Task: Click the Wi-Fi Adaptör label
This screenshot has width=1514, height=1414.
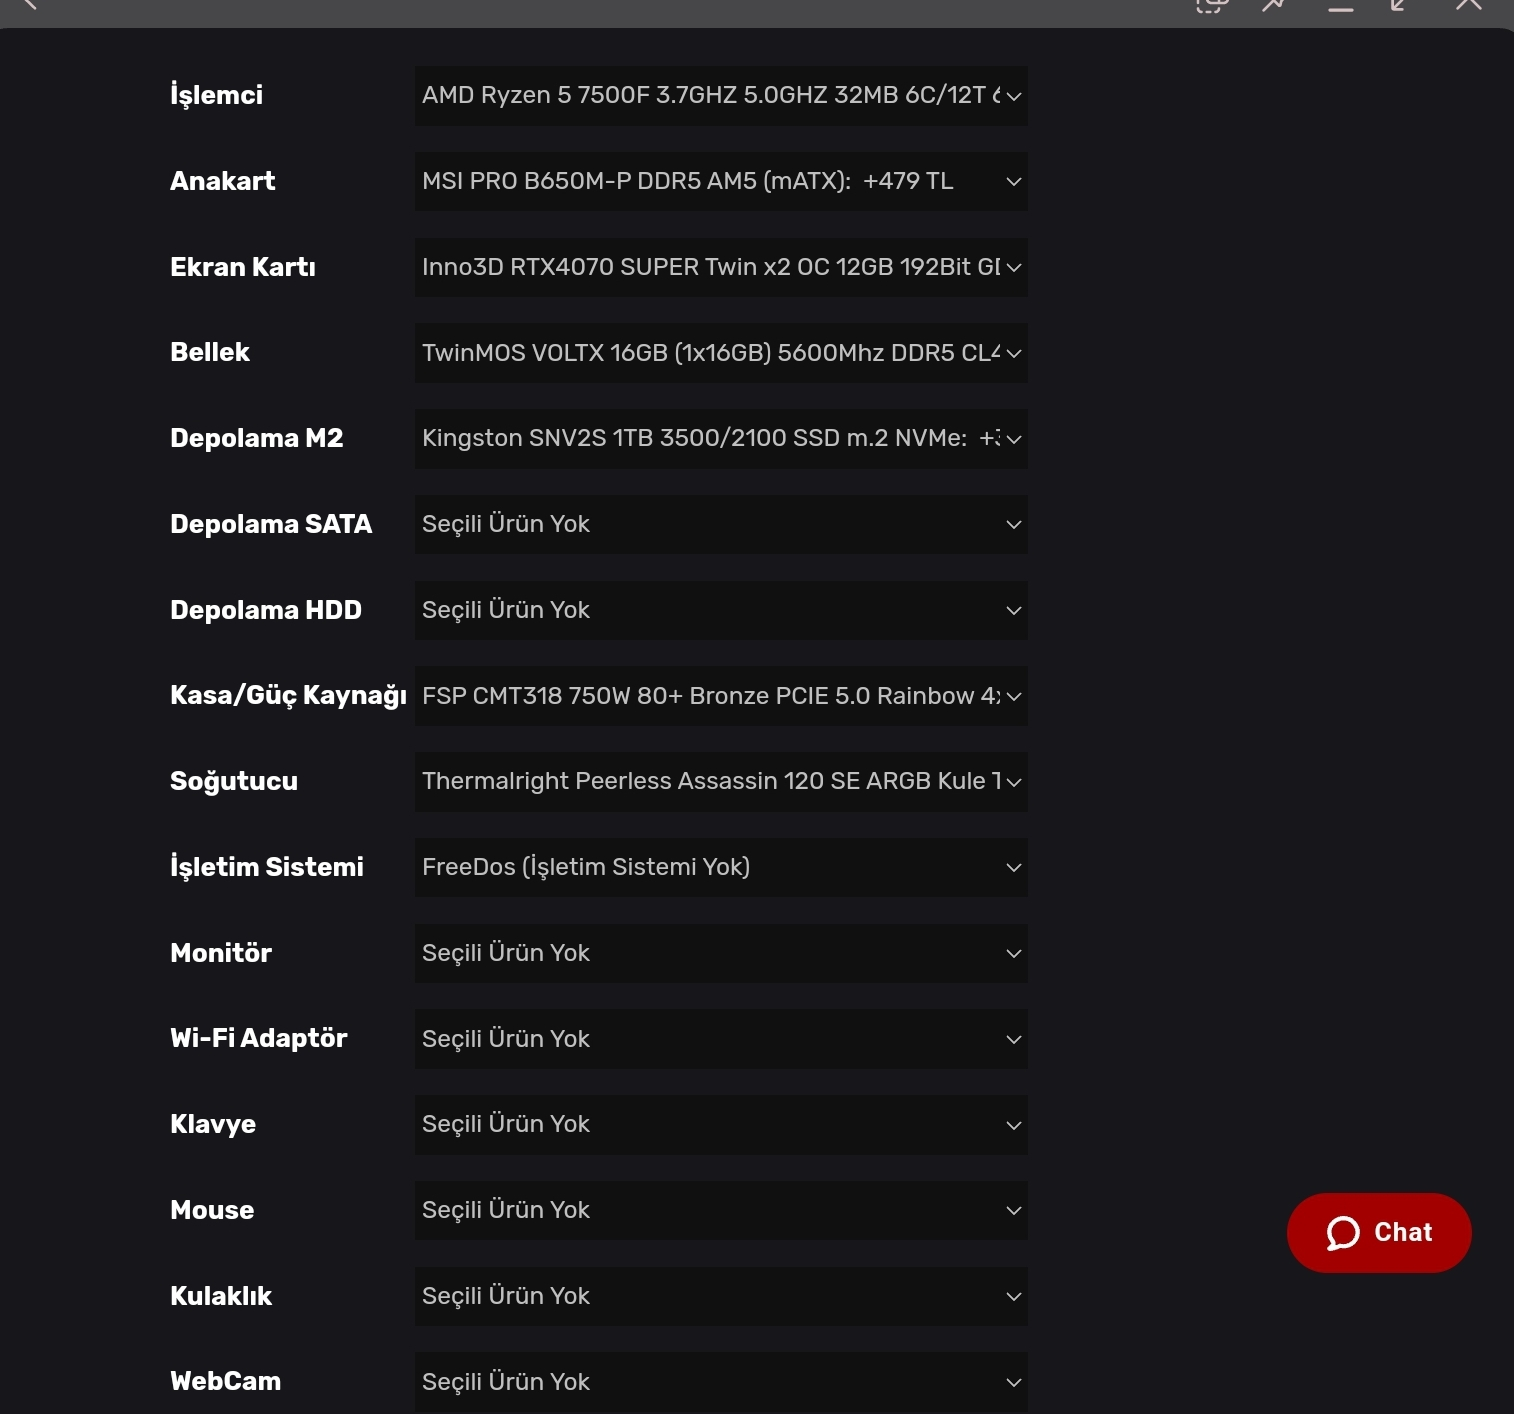Action: click(259, 1039)
